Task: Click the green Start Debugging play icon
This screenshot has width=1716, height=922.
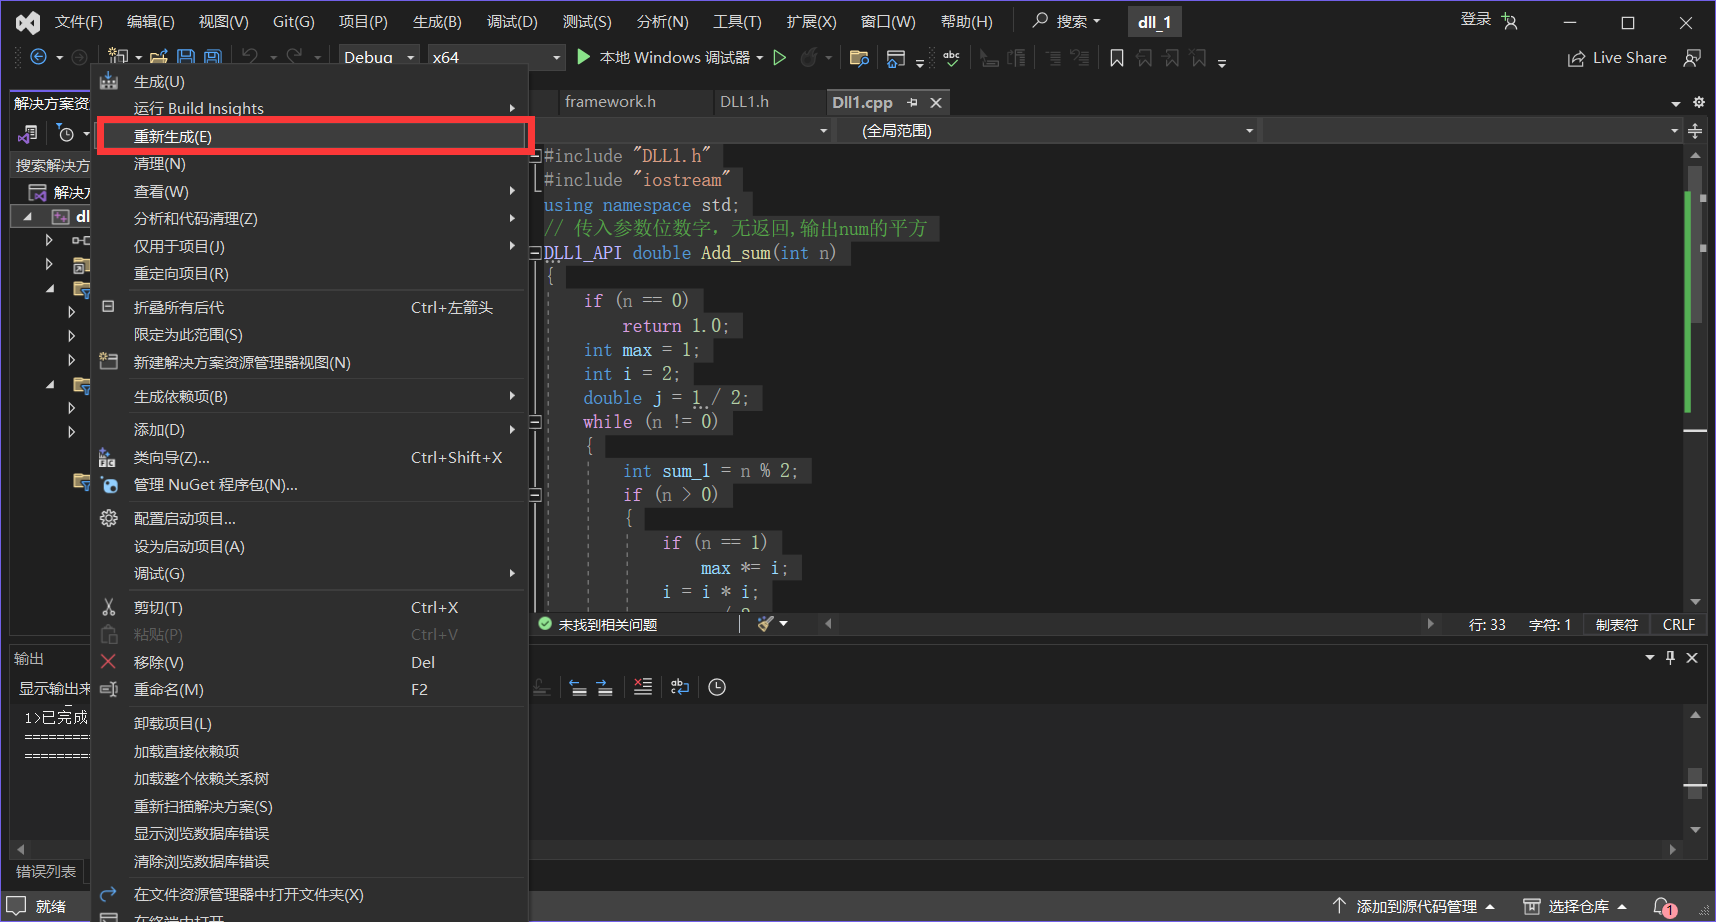Action: tap(584, 57)
